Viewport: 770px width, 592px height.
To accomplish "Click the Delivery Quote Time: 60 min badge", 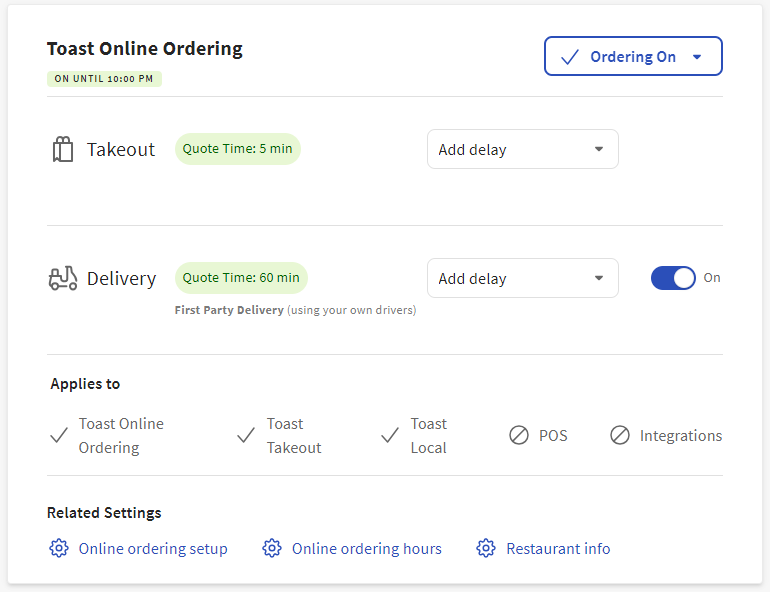I will coord(241,278).
